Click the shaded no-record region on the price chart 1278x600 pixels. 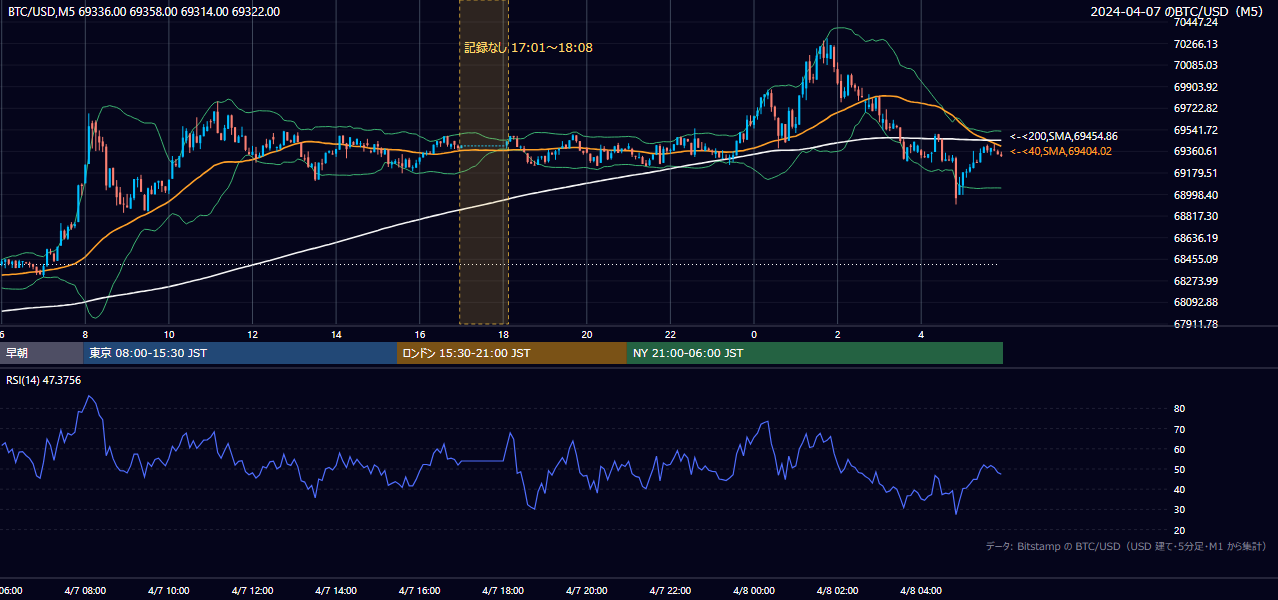point(484,162)
